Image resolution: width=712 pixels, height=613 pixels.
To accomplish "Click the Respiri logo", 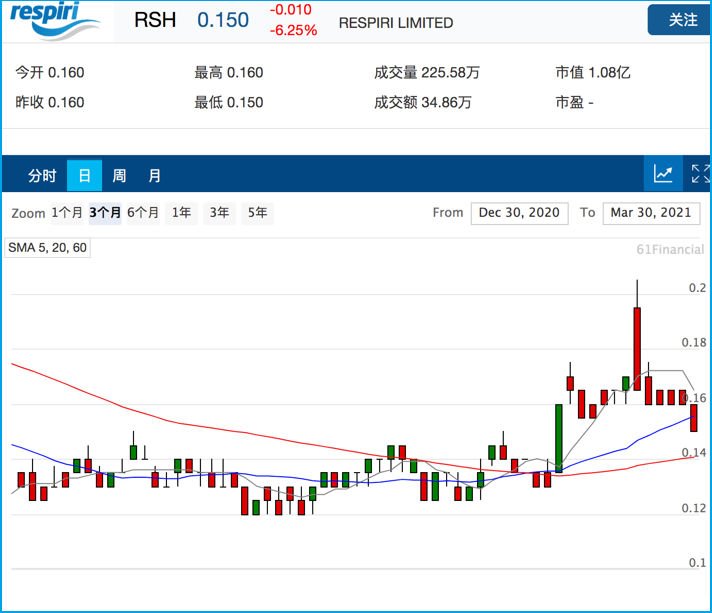I will pyautogui.click(x=54, y=20).
